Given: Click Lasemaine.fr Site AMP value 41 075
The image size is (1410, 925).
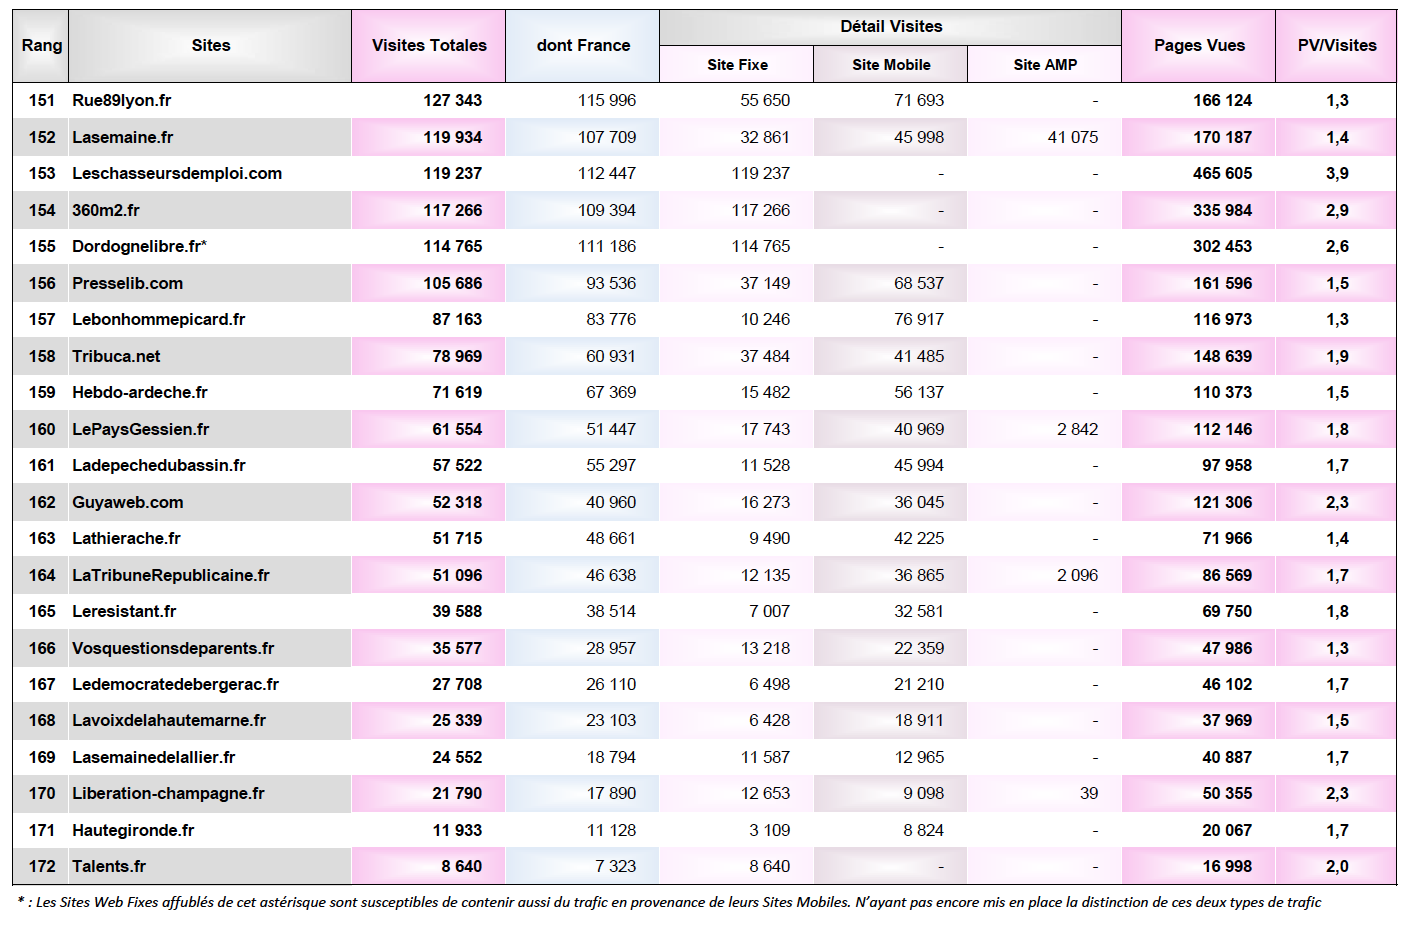Looking at the screenshot, I should (x=1072, y=138).
